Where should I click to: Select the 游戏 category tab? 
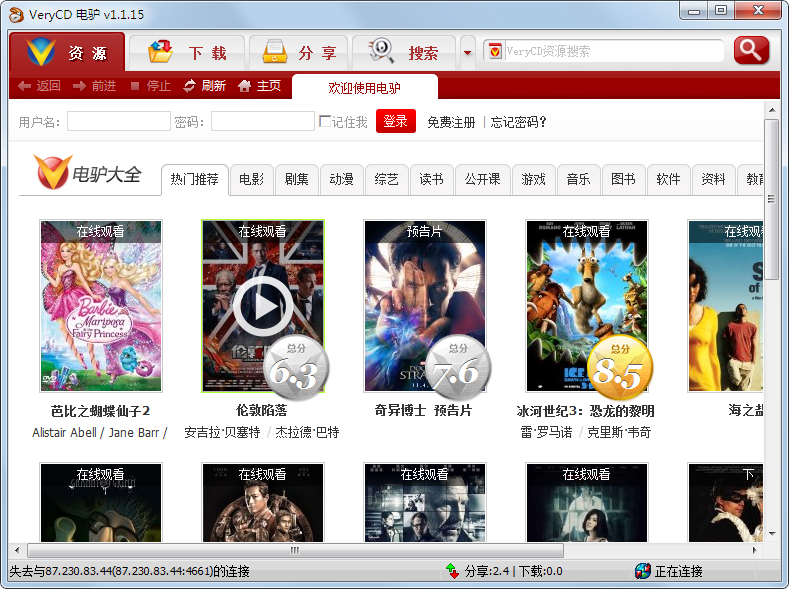[533, 180]
